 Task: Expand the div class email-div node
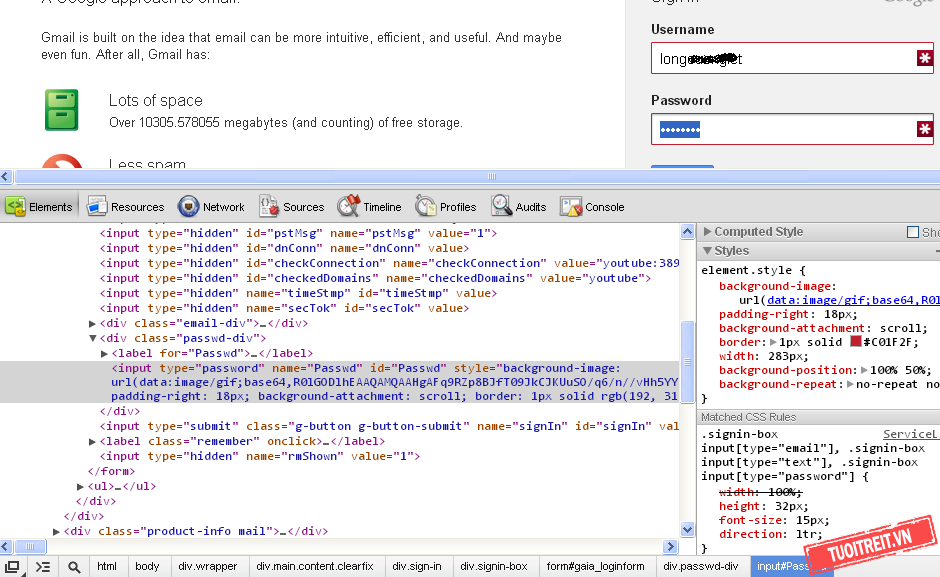93,323
